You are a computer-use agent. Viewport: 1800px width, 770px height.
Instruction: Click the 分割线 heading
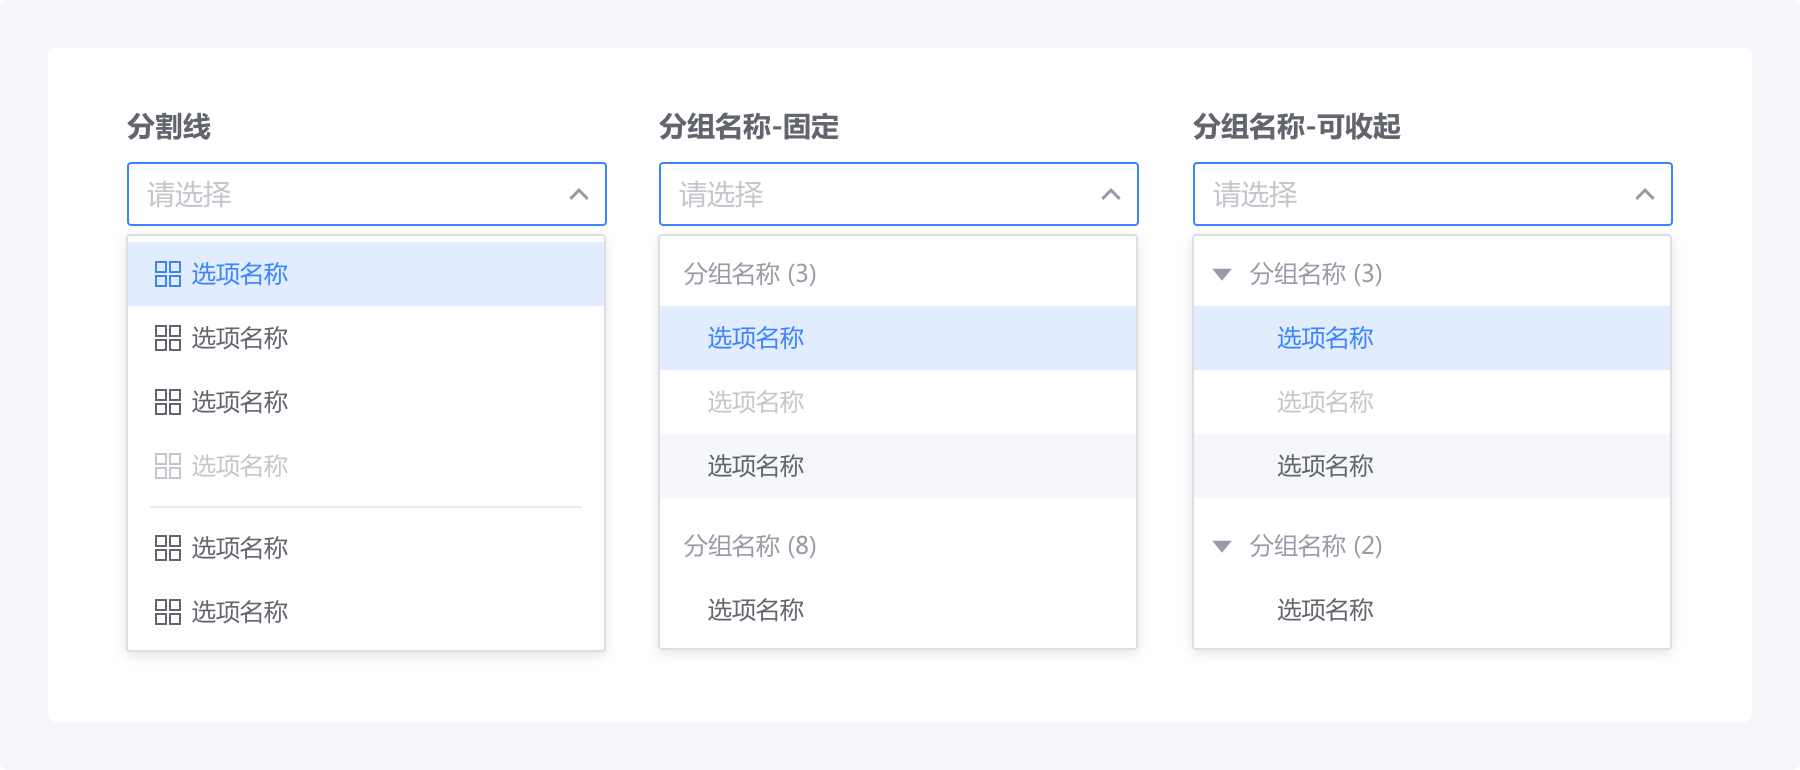(x=169, y=127)
